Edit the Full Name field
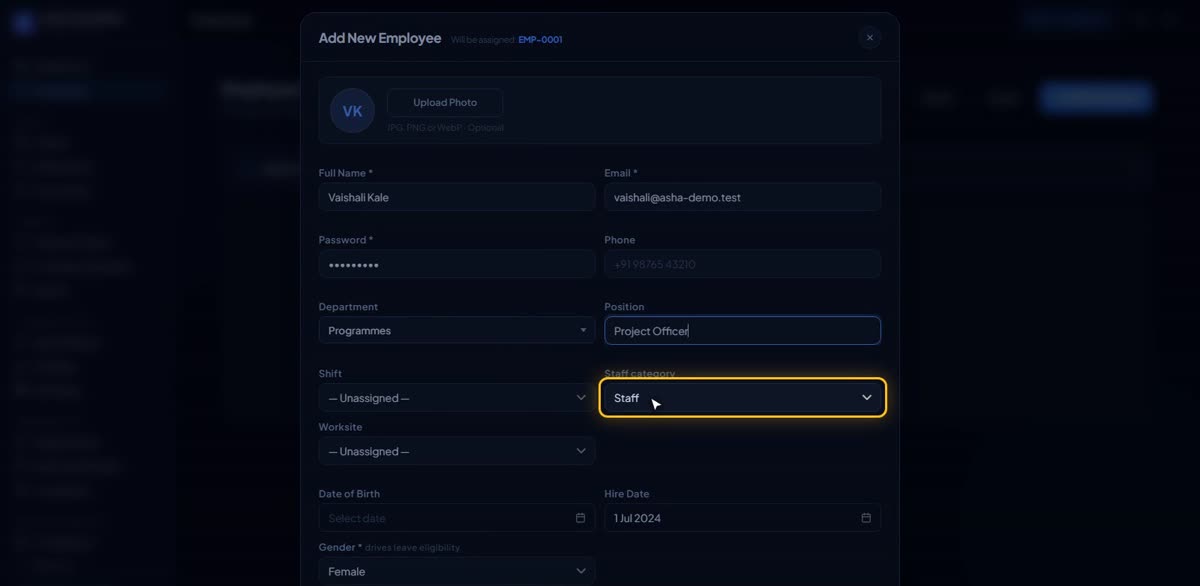This screenshot has height=586, width=1200. point(457,197)
